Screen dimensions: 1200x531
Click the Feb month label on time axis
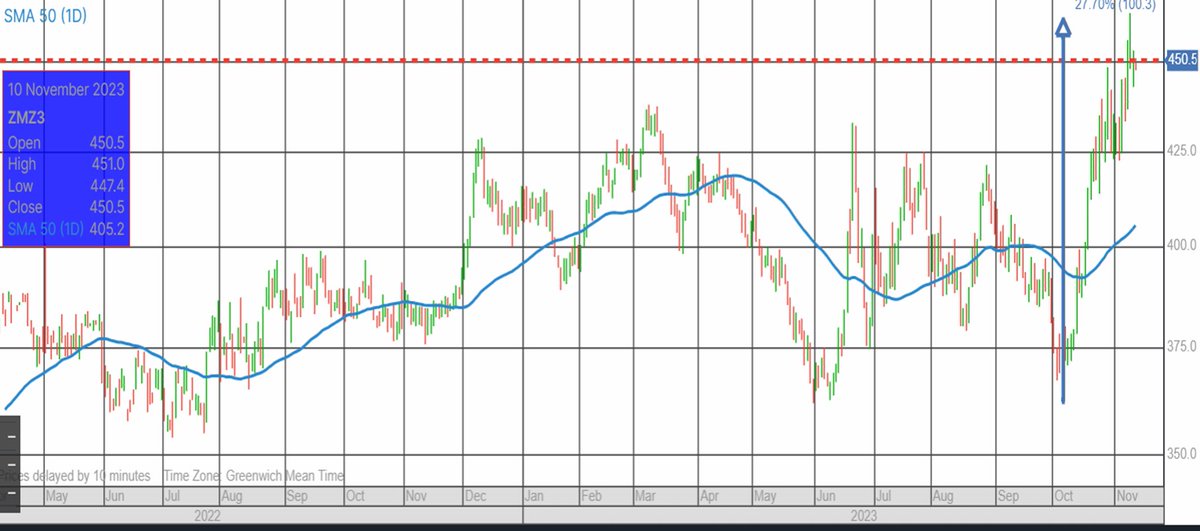594,496
